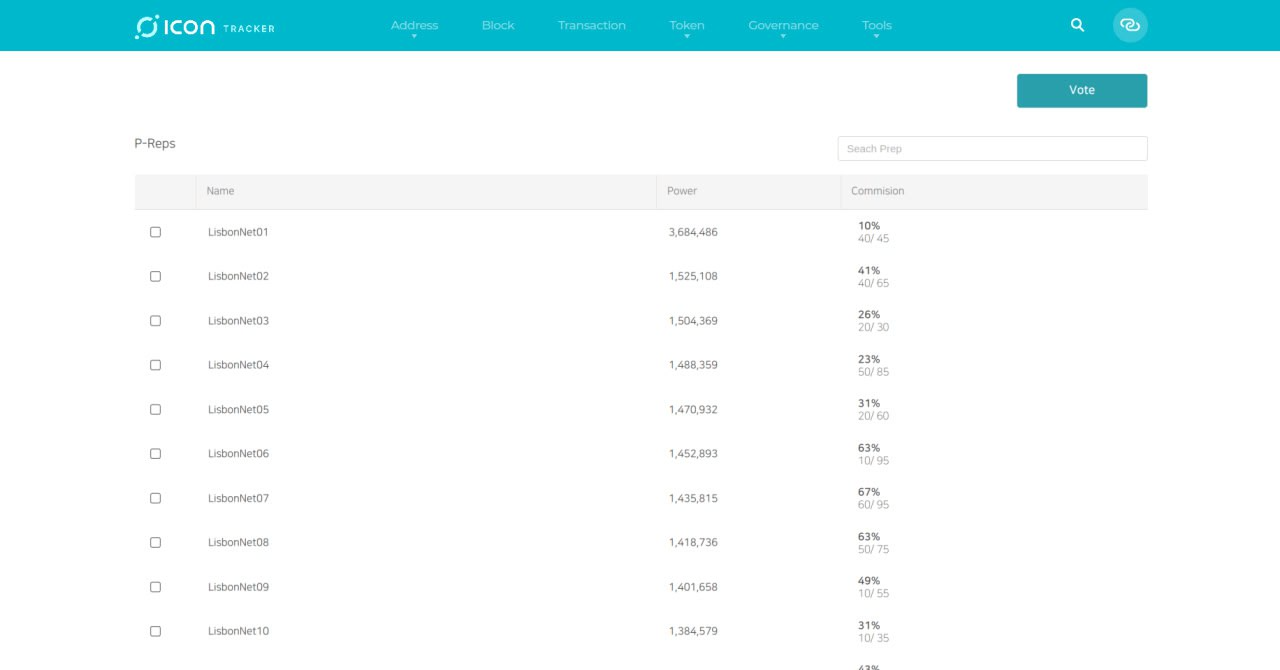The height and width of the screenshot is (670, 1280).
Task: Toggle the LisbonNet02 checkbox
Action: click(x=155, y=276)
